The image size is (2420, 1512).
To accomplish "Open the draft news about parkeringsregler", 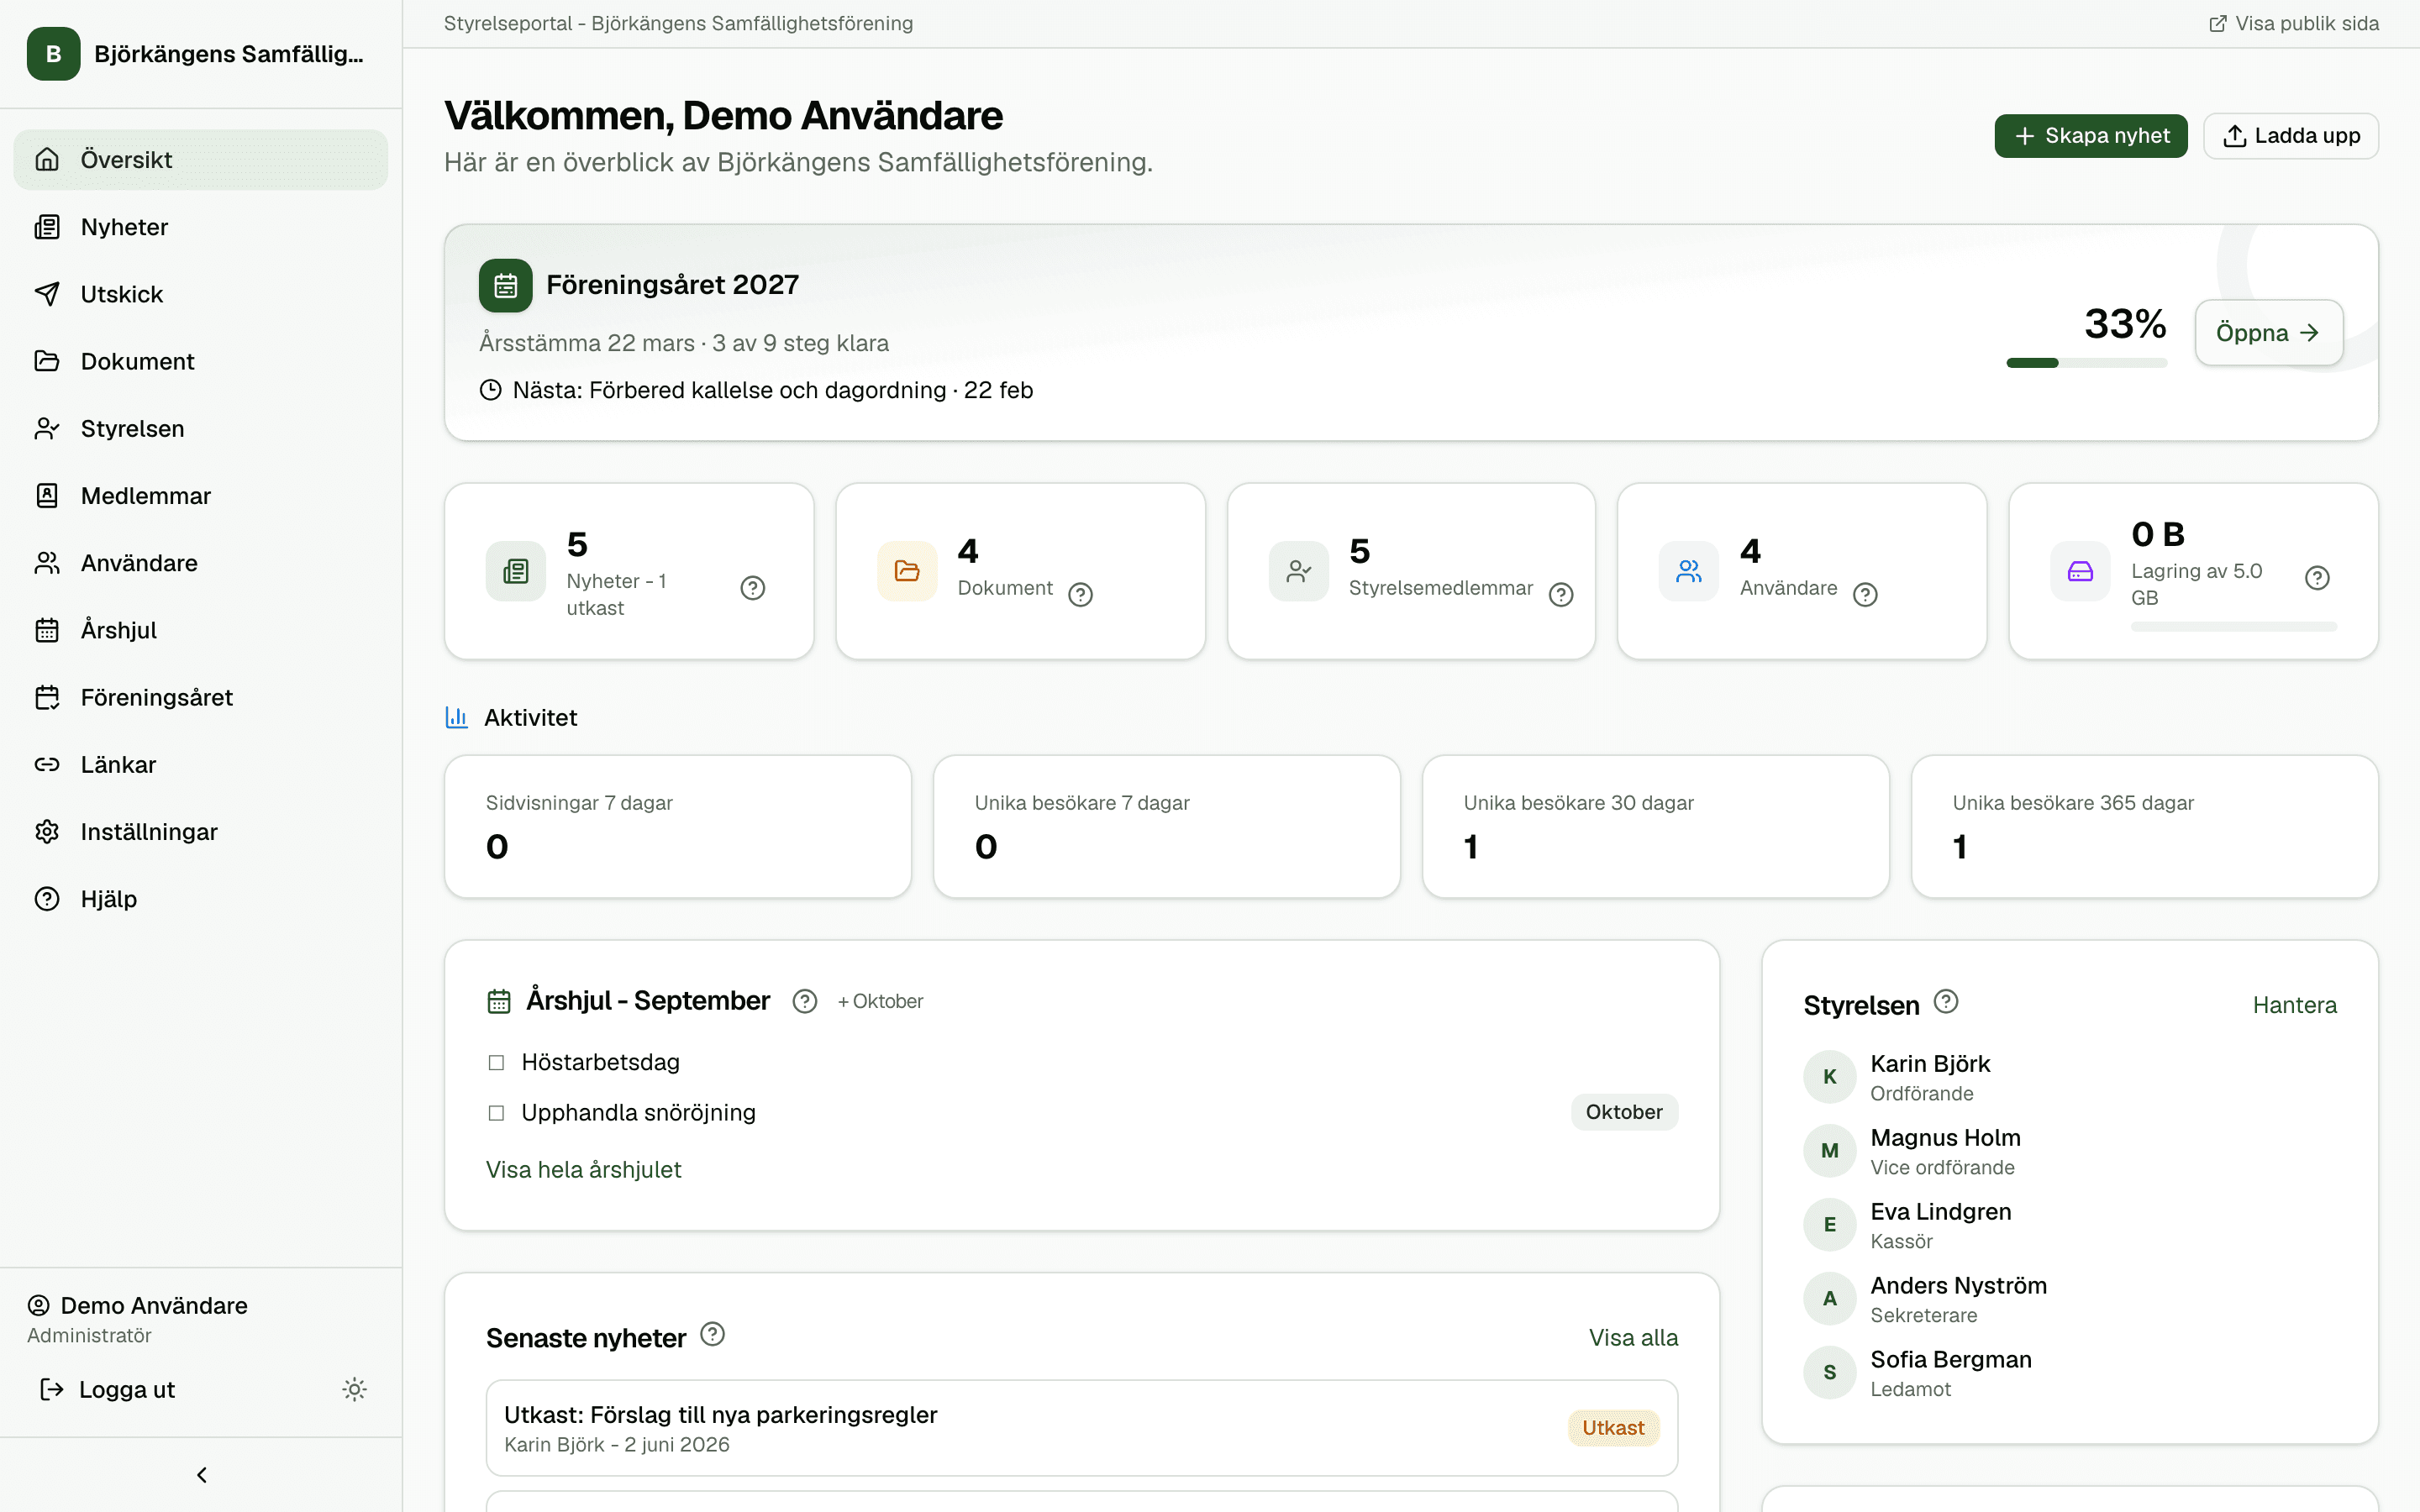I will [x=1081, y=1428].
